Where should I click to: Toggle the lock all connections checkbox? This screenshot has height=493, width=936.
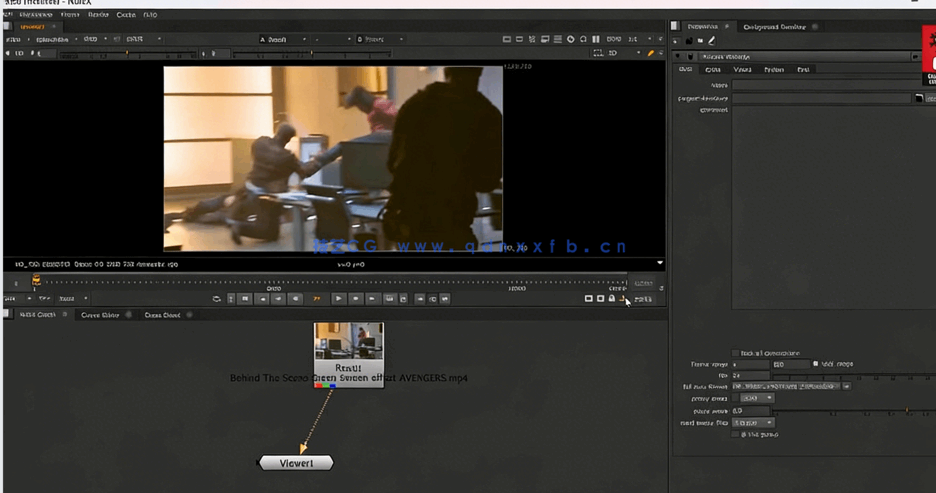click(x=736, y=353)
